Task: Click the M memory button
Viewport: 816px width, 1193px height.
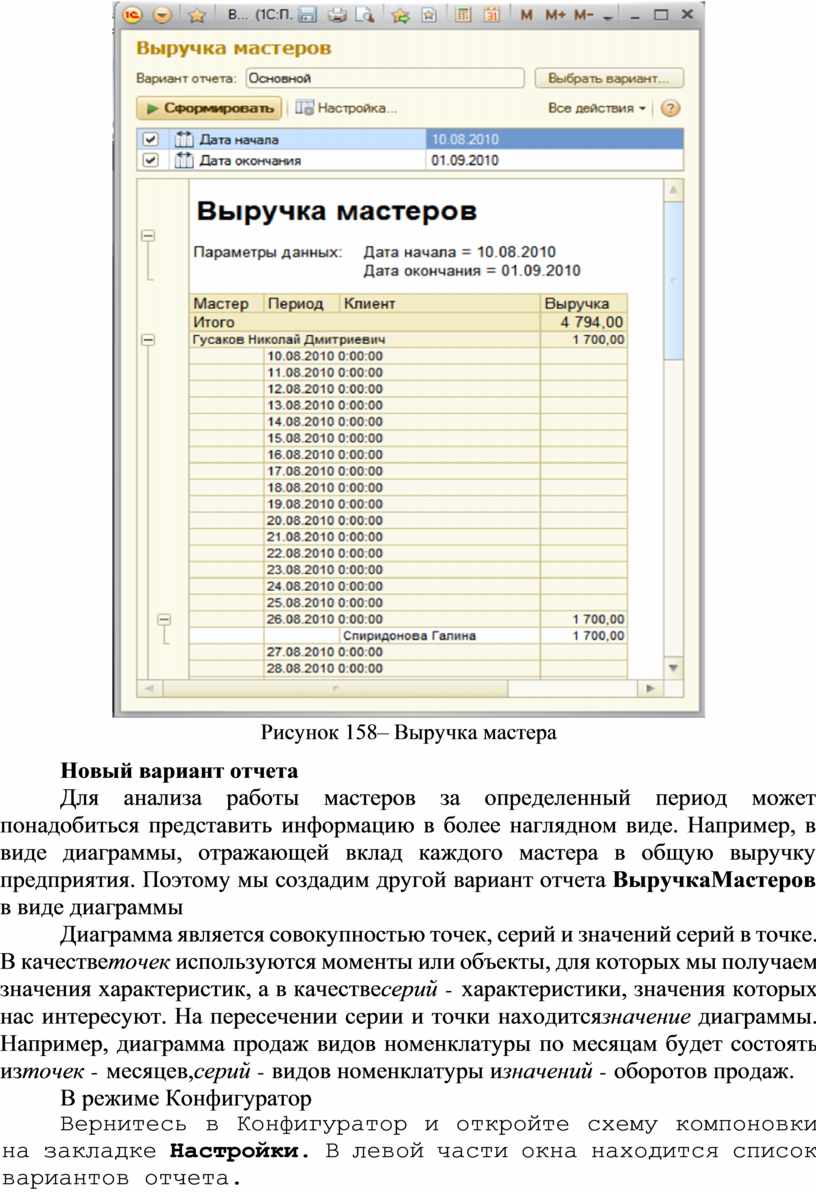Action: tap(527, 14)
